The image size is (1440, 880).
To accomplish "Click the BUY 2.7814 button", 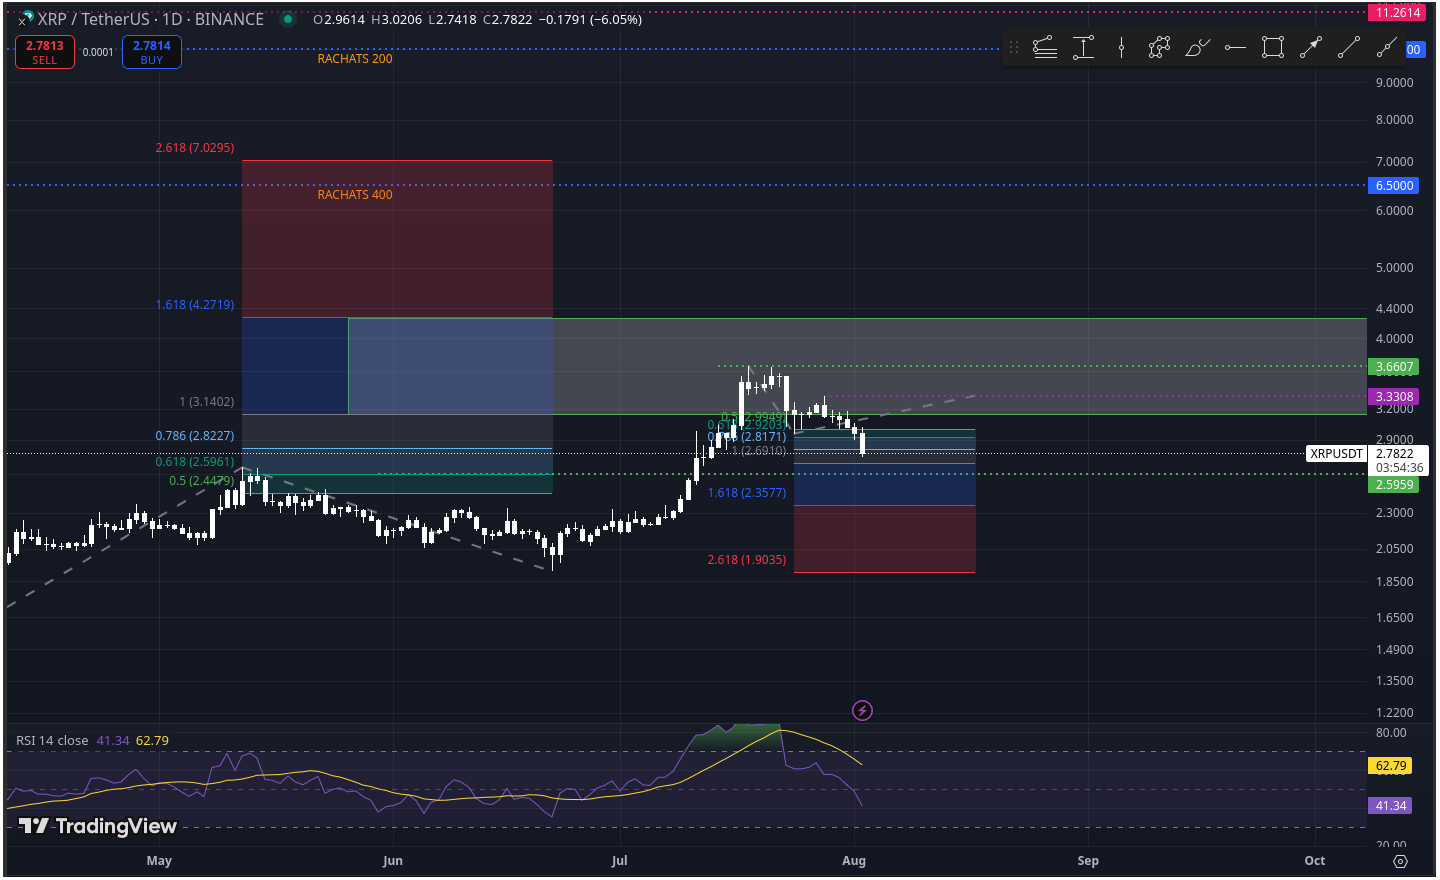I will (152, 52).
